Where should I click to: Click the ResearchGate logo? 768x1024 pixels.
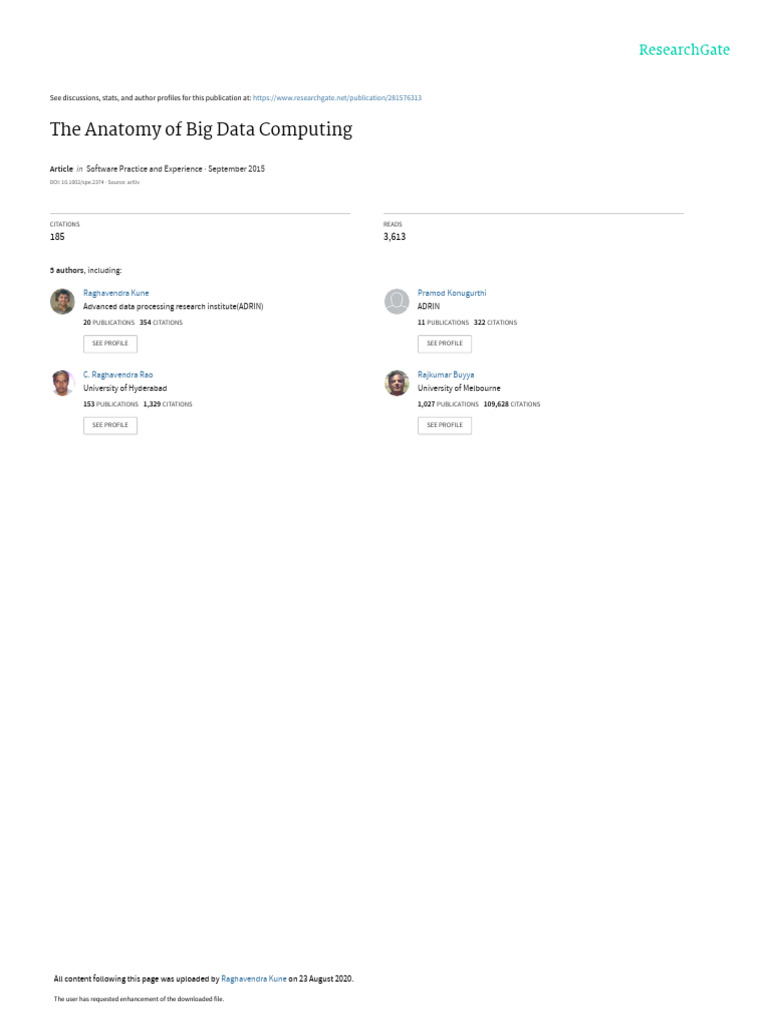pyautogui.click(x=684, y=50)
